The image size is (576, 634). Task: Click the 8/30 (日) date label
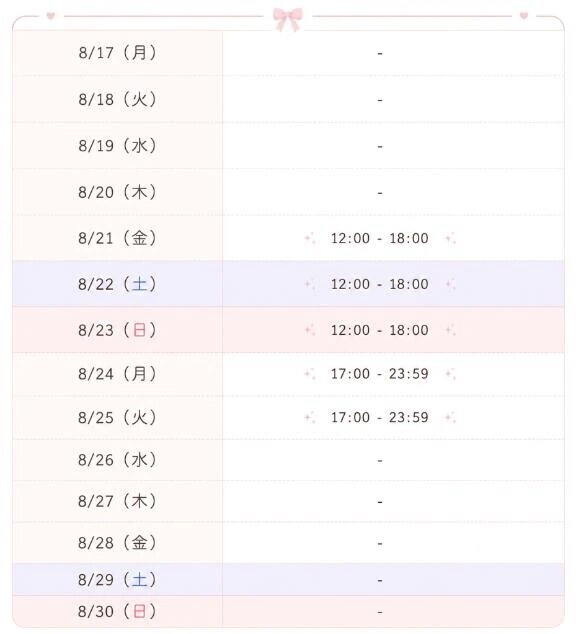[x=117, y=611]
